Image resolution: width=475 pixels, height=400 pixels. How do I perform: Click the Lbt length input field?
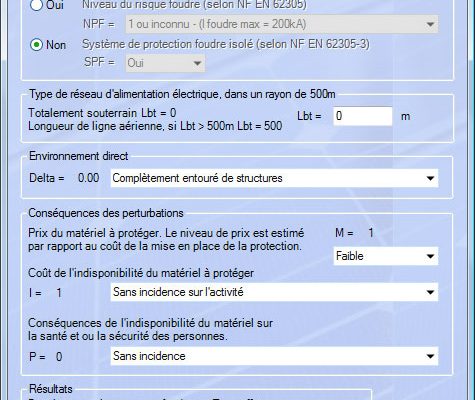(363, 116)
